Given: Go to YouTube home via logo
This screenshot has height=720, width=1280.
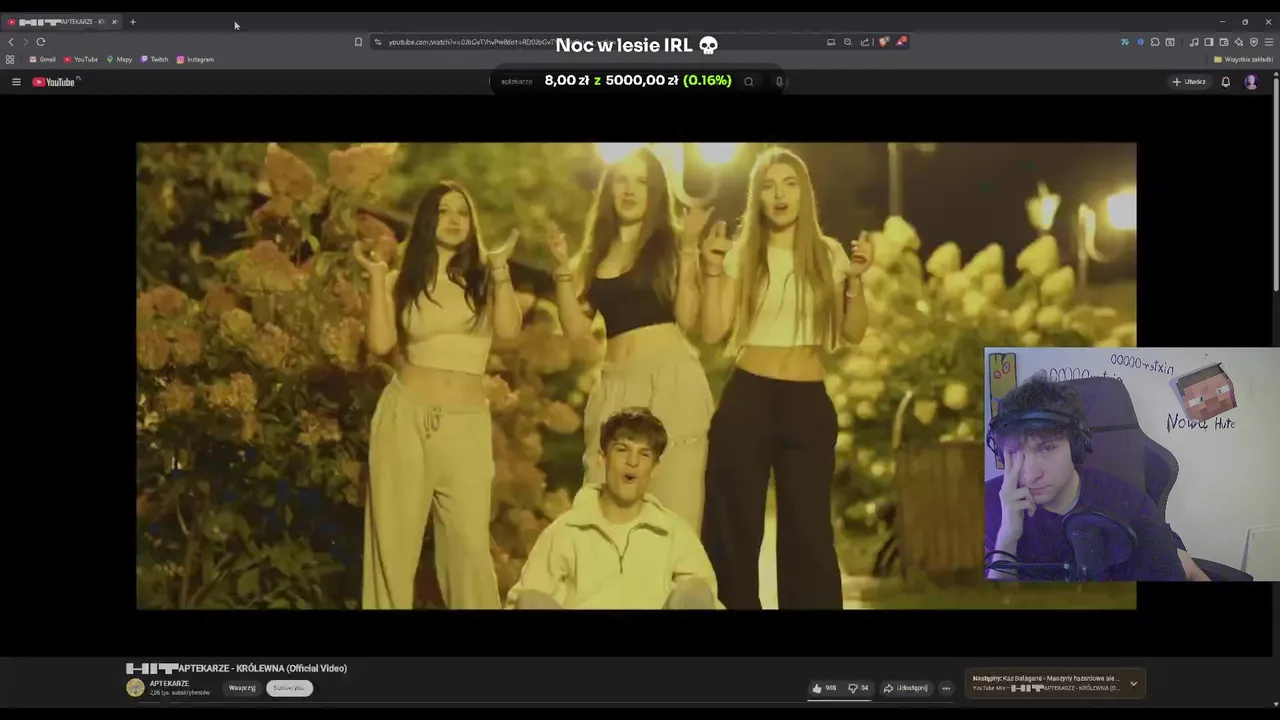Looking at the screenshot, I should pyautogui.click(x=54, y=82).
